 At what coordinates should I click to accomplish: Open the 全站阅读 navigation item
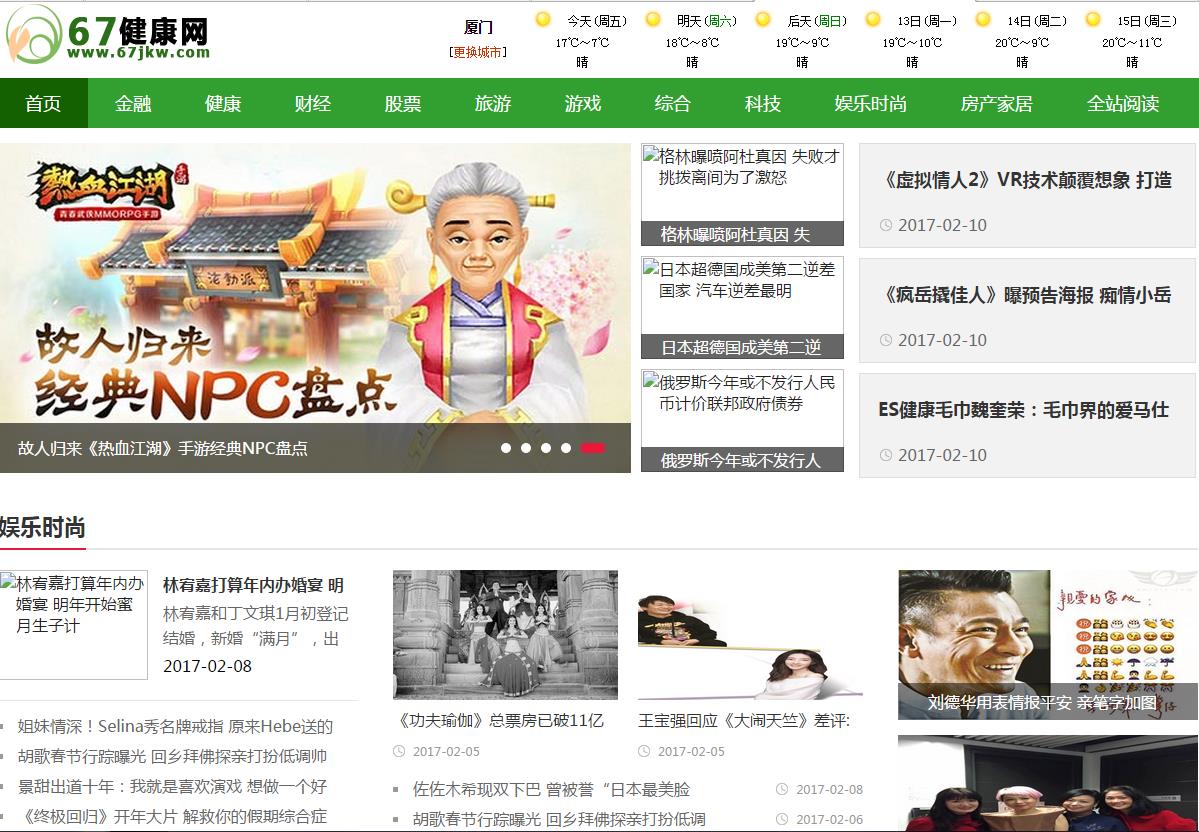coord(1123,103)
